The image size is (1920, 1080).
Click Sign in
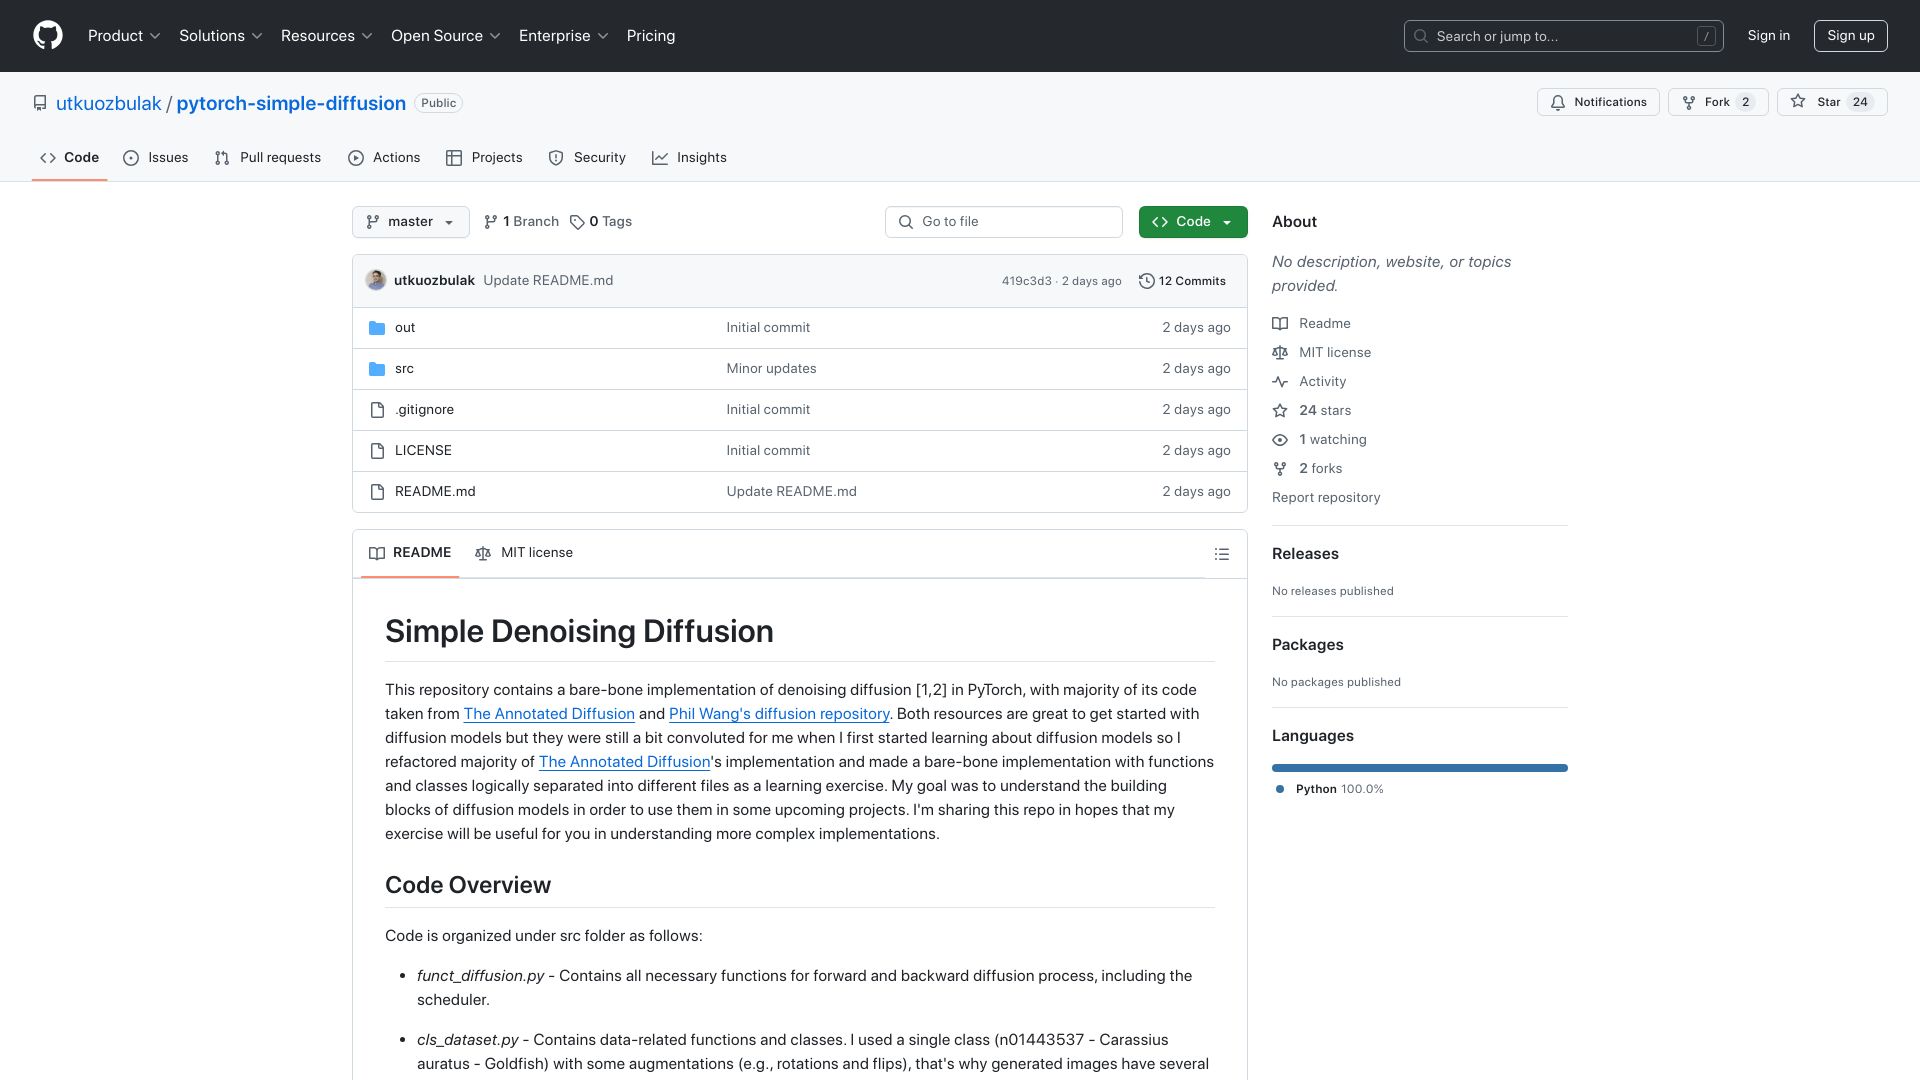pyautogui.click(x=1769, y=36)
